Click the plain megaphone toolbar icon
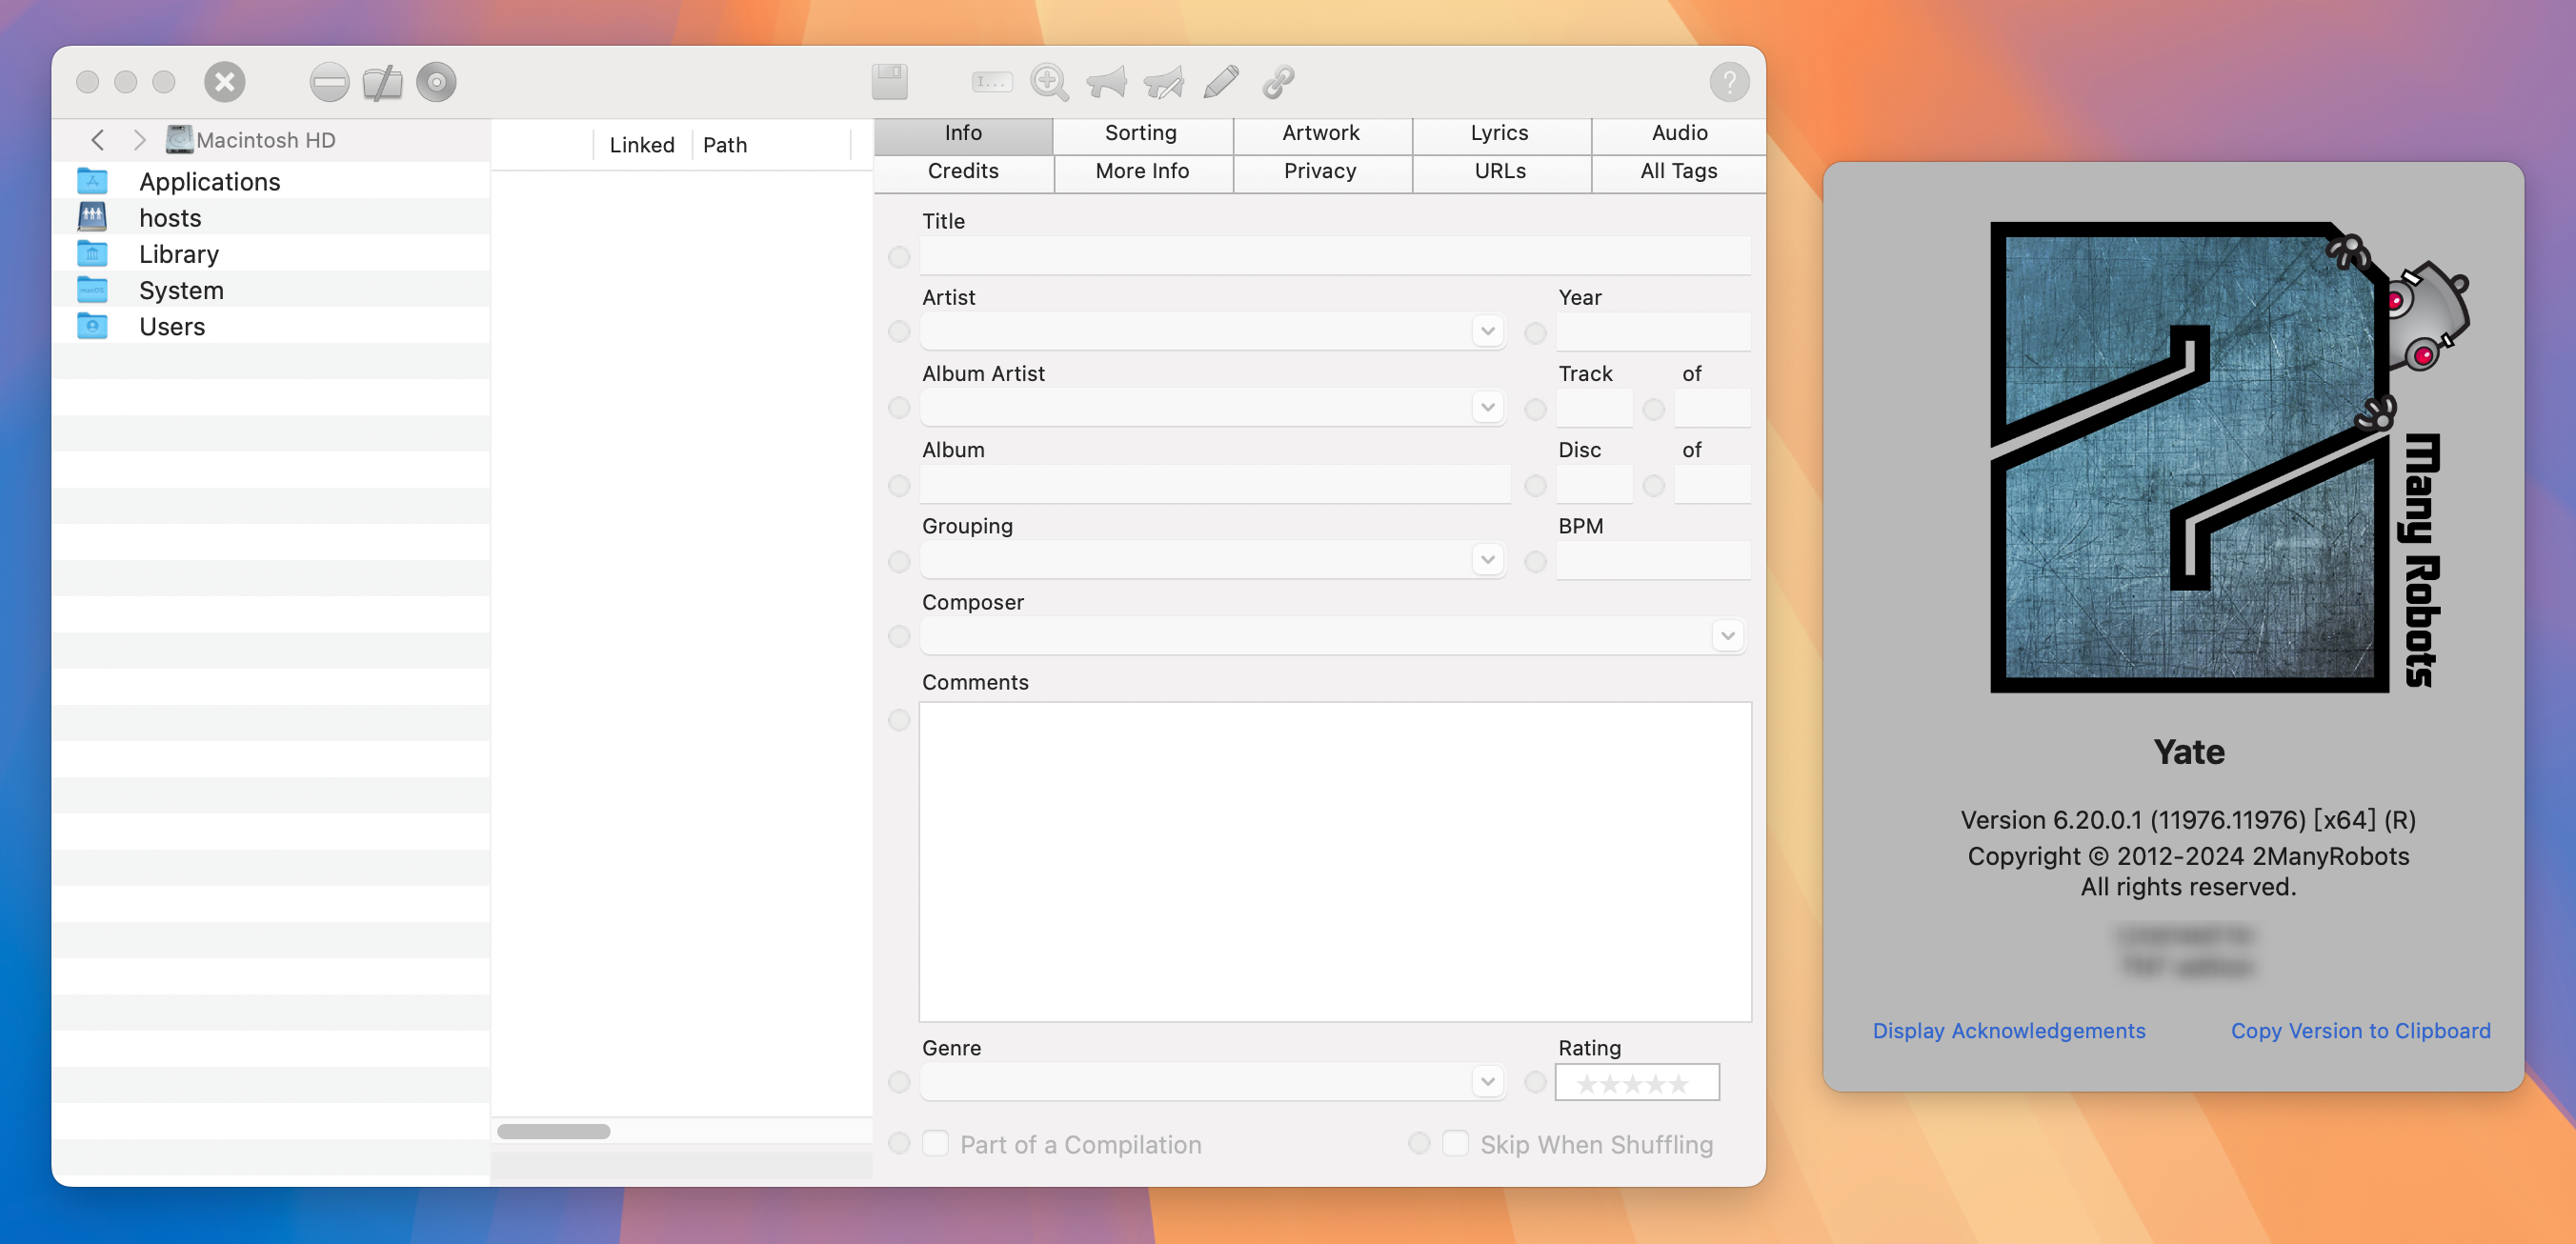2576x1244 pixels. coord(1106,82)
